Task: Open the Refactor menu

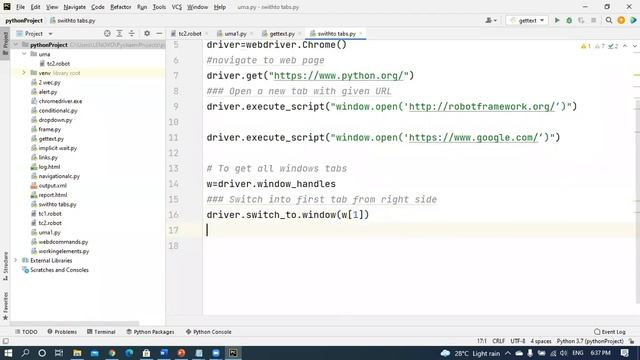Action: (120, 7)
